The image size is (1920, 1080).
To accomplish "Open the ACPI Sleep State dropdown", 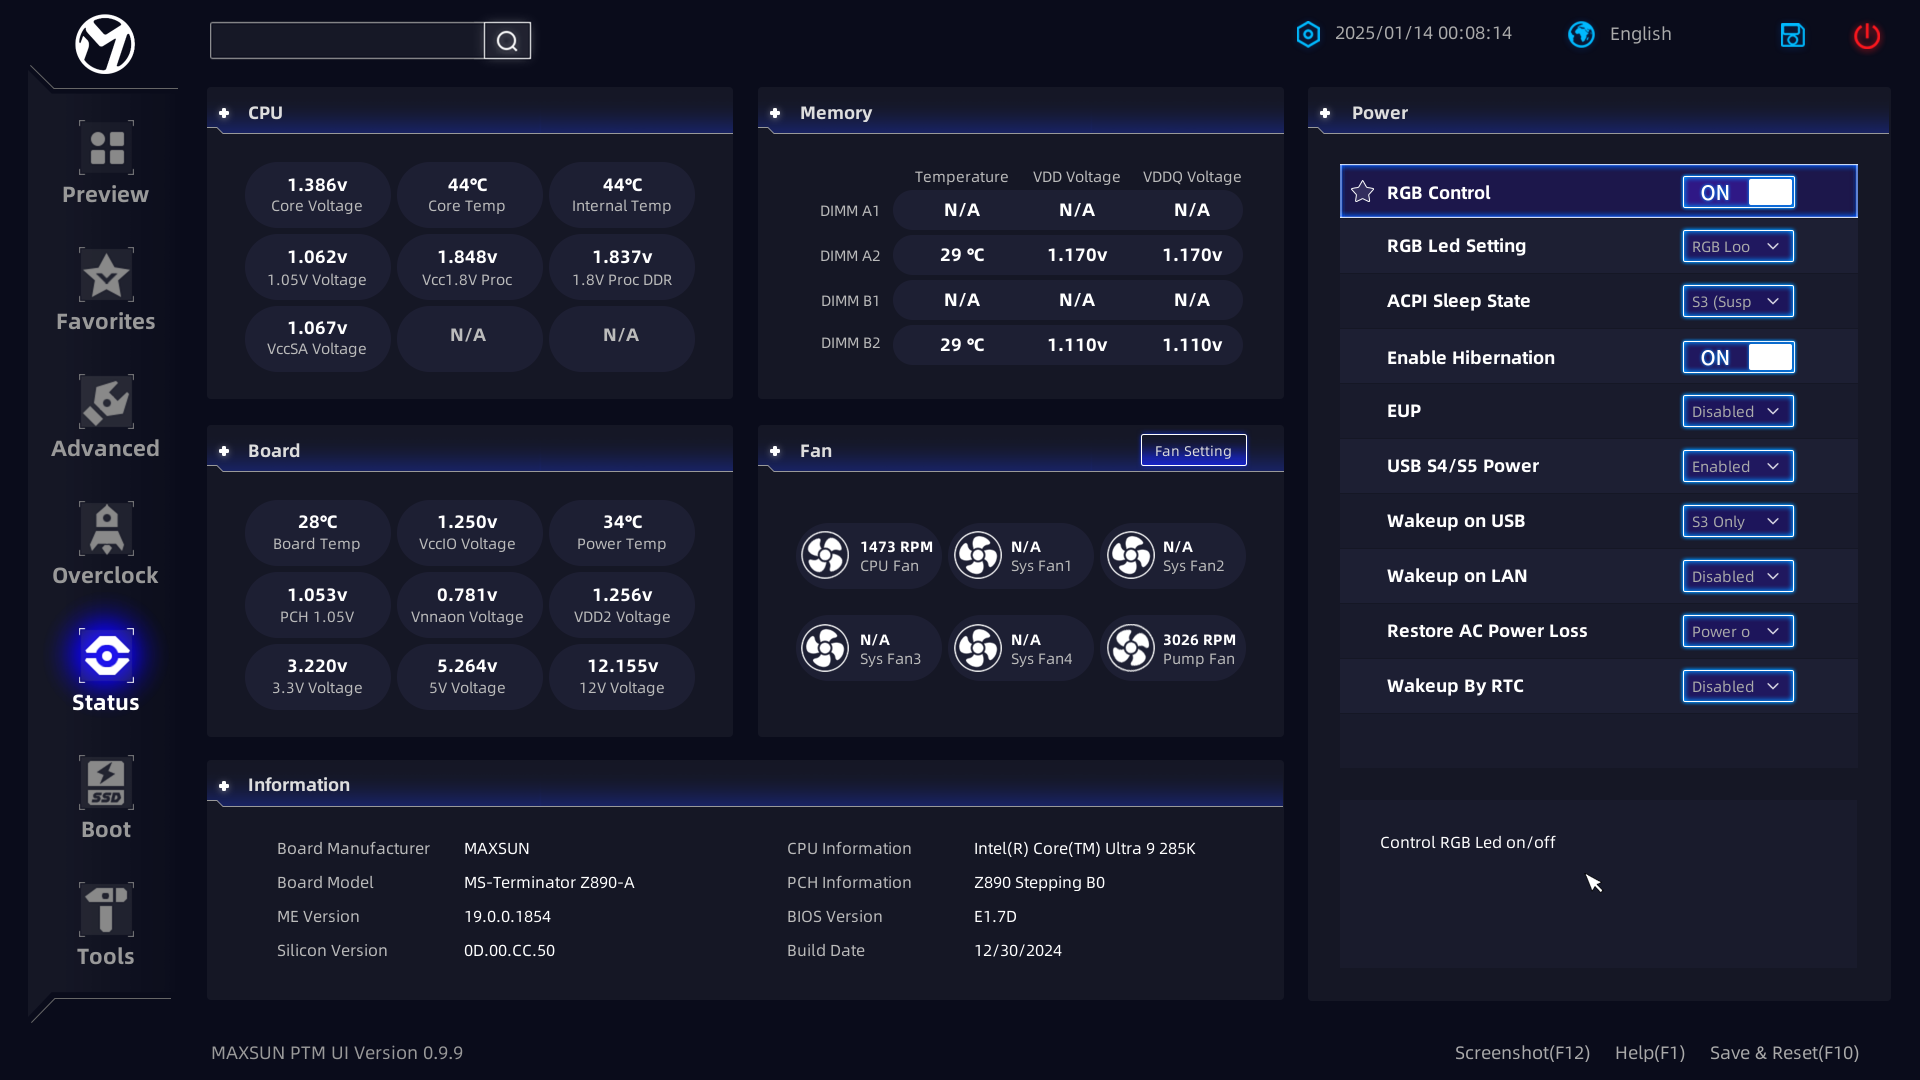I will (1737, 301).
